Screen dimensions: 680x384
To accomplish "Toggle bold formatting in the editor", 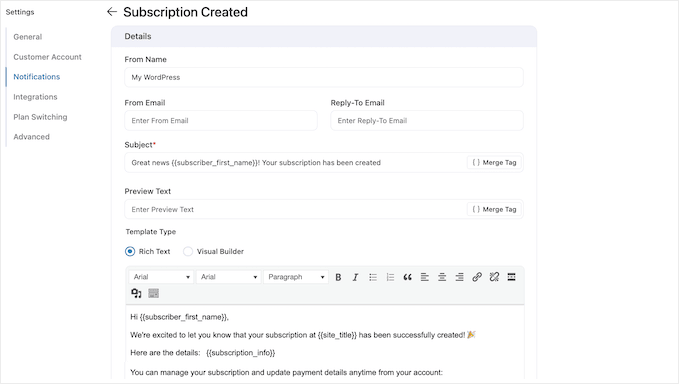I will click(338, 277).
